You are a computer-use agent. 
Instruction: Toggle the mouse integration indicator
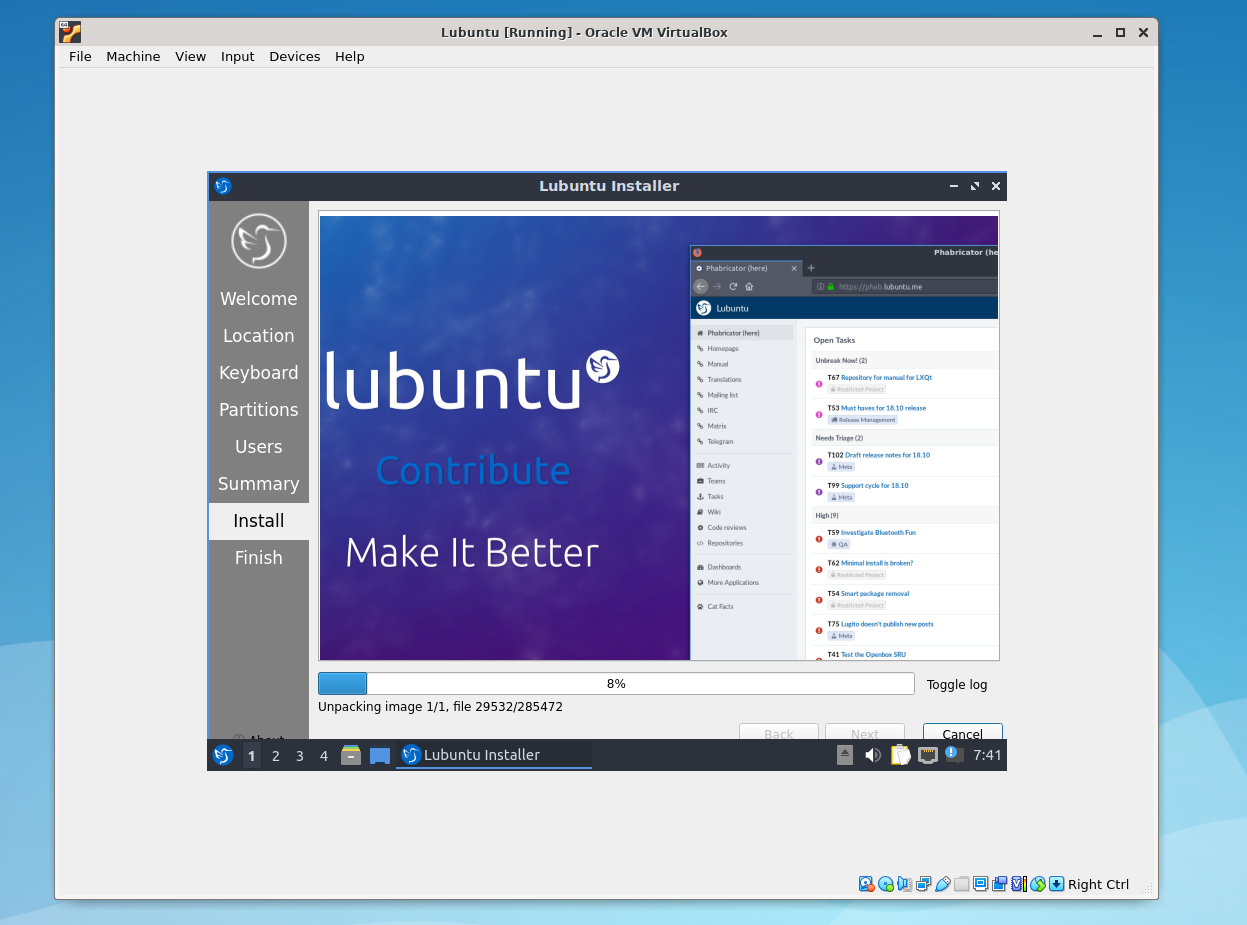(x=1038, y=884)
